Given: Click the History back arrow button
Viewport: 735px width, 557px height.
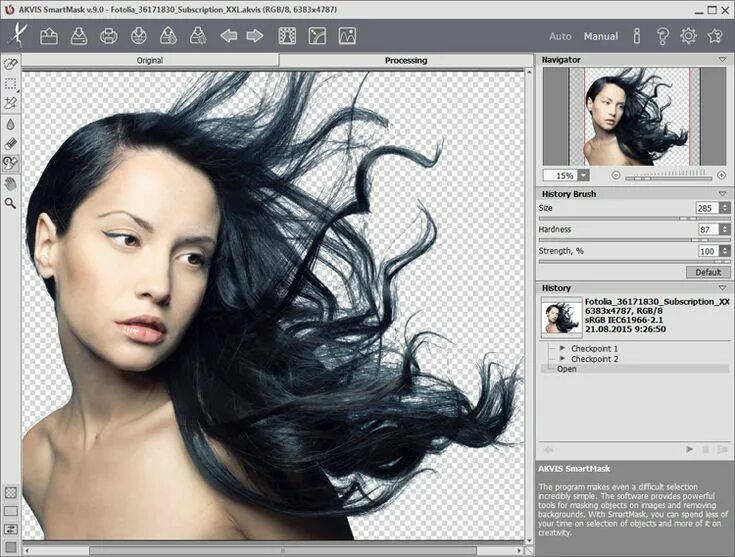Looking at the screenshot, I should coord(548,450).
